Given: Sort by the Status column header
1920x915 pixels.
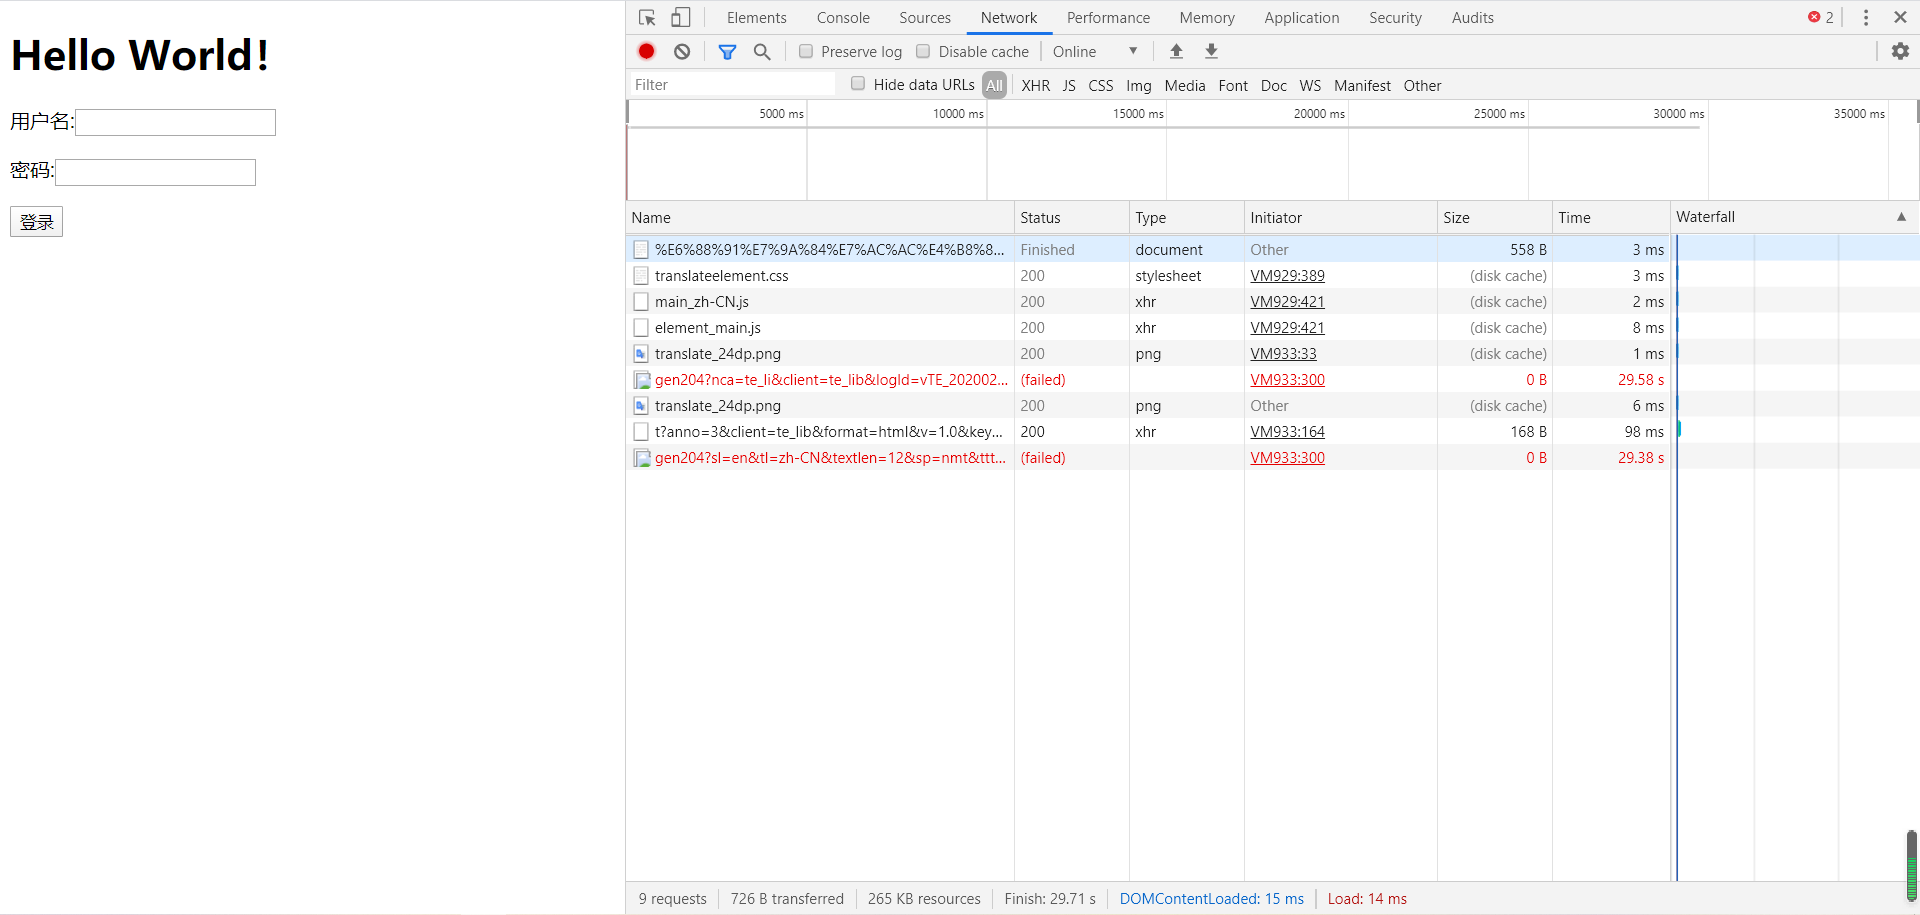Looking at the screenshot, I should pyautogui.click(x=1072, y=217).
